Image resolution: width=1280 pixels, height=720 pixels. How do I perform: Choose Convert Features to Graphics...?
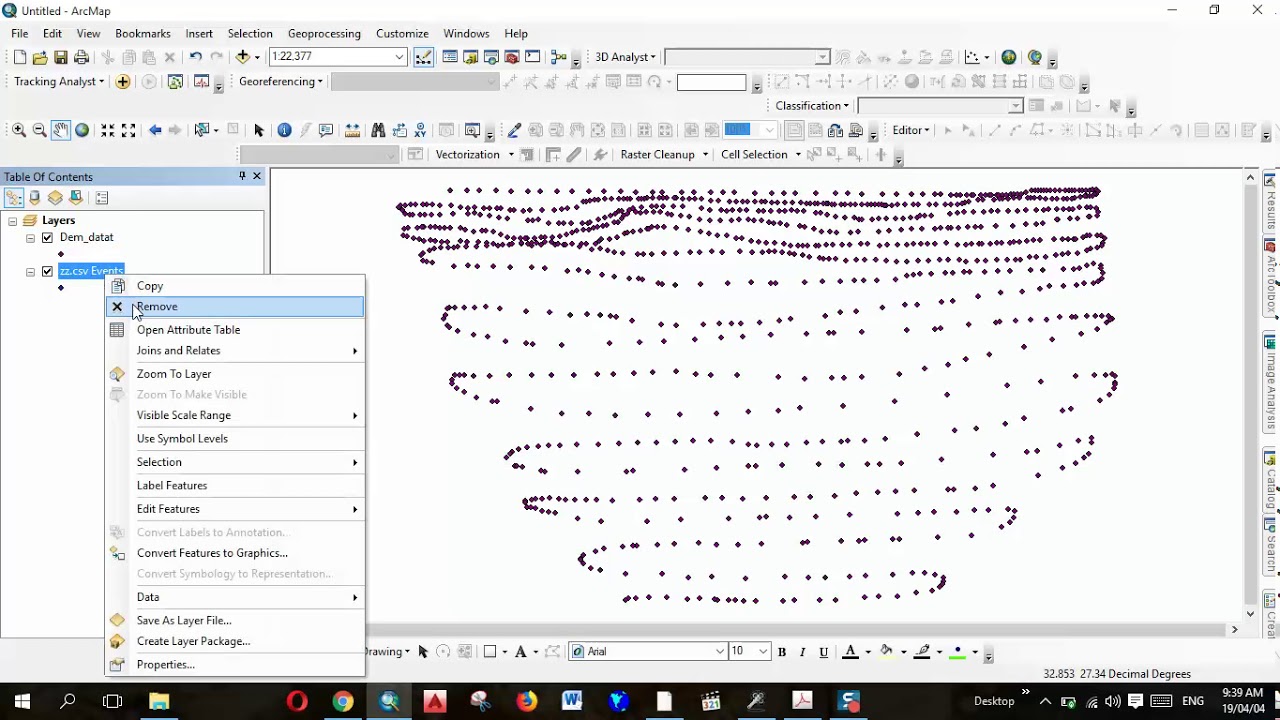tap(235, 553)
